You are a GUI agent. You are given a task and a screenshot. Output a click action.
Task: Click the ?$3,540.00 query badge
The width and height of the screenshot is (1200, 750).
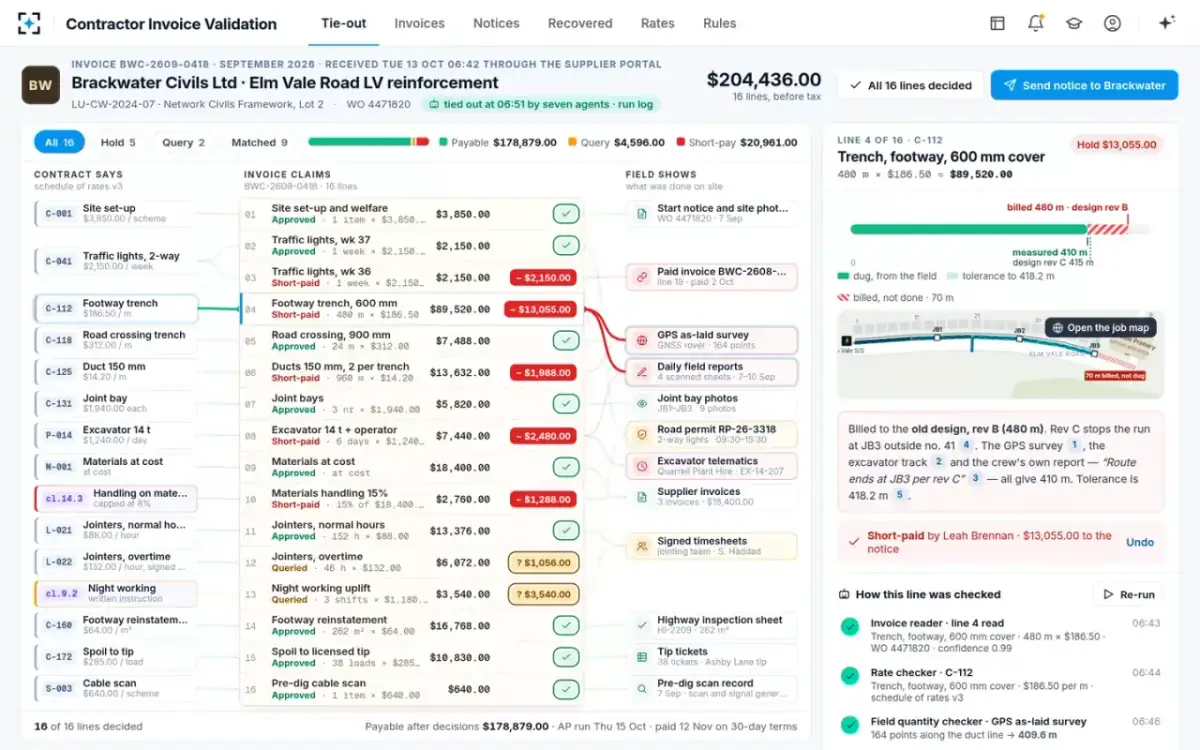(543, 594)
